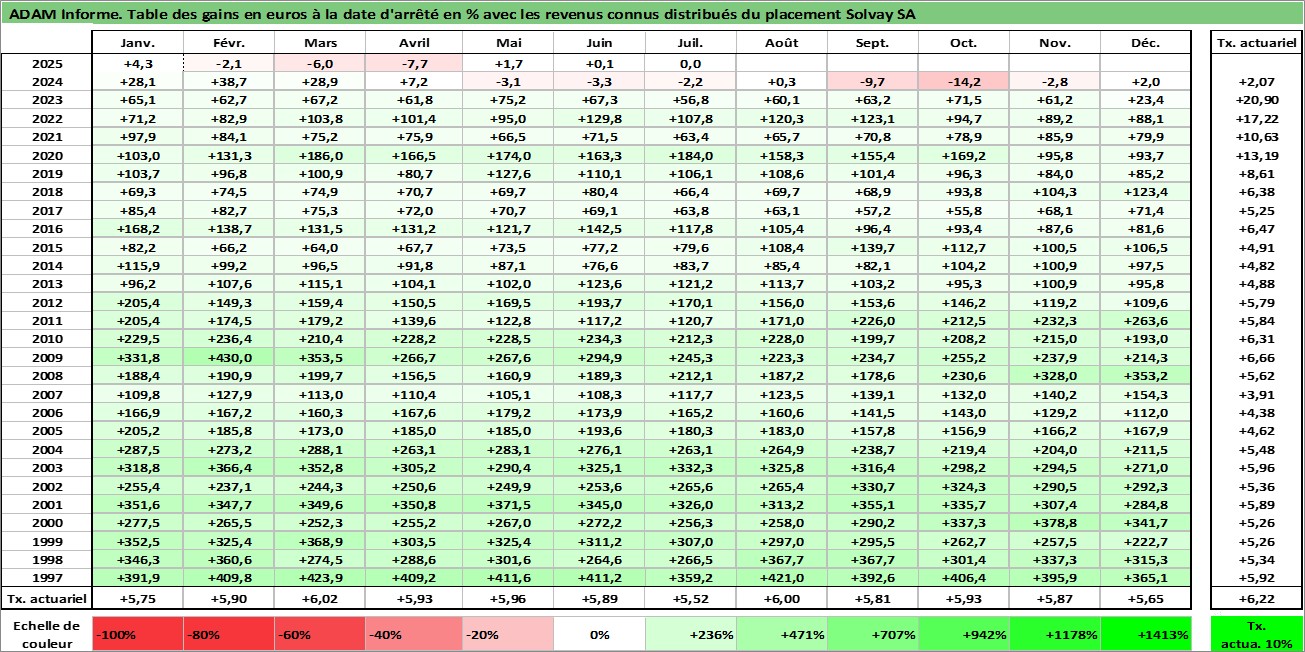Select the 2024 Oct. cell -14,2
Image resolution: width=1305 pixels, height=652 pixels.
(964, 82)
